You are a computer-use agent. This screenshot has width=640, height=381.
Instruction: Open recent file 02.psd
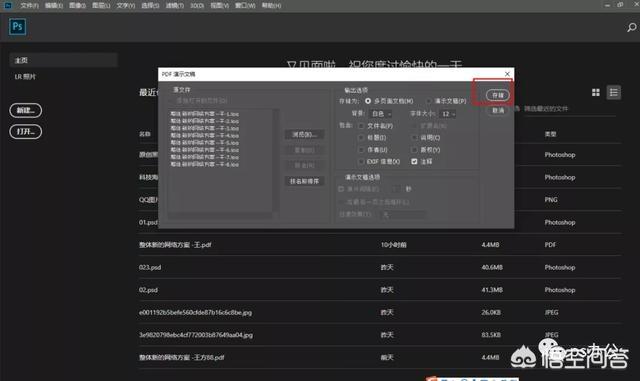pos(148,290)
